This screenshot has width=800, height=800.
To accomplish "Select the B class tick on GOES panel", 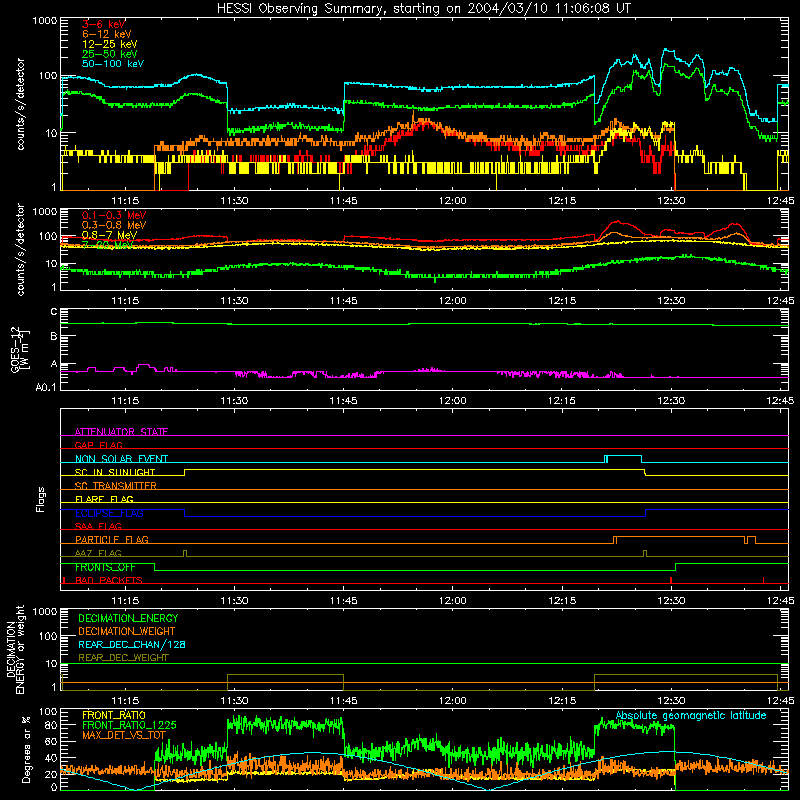I will [54, 336].
